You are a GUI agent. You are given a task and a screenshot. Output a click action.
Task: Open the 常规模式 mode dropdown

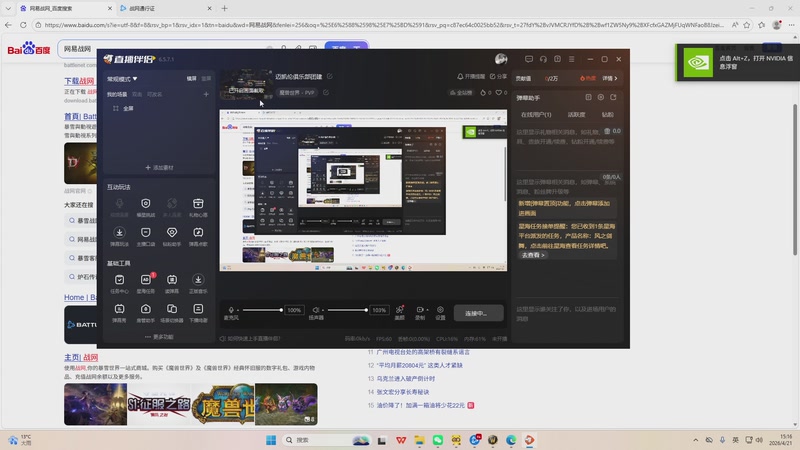point(122,79)
